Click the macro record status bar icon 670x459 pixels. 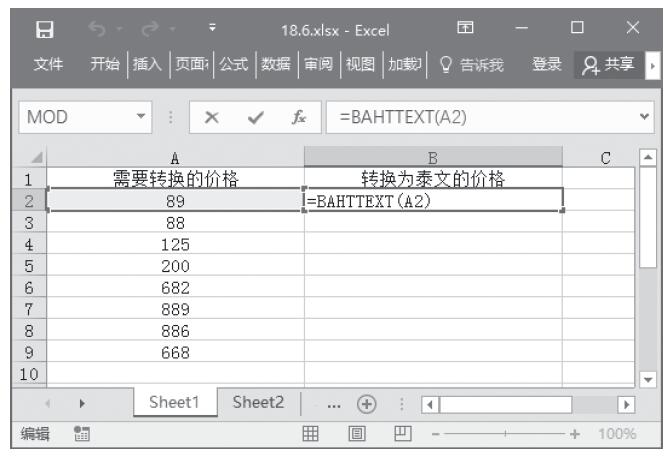pos(81,433)
